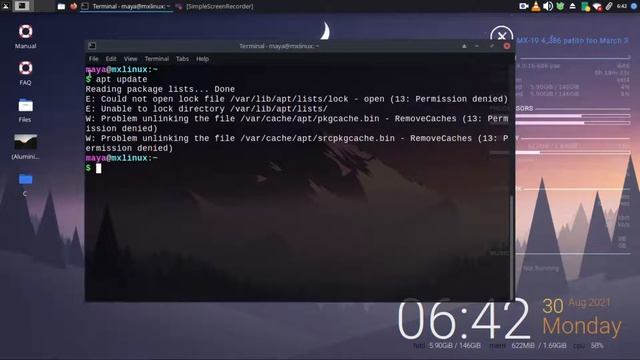
Task: Click the green shield updater tray icon
Action: [x=560, y=6]
